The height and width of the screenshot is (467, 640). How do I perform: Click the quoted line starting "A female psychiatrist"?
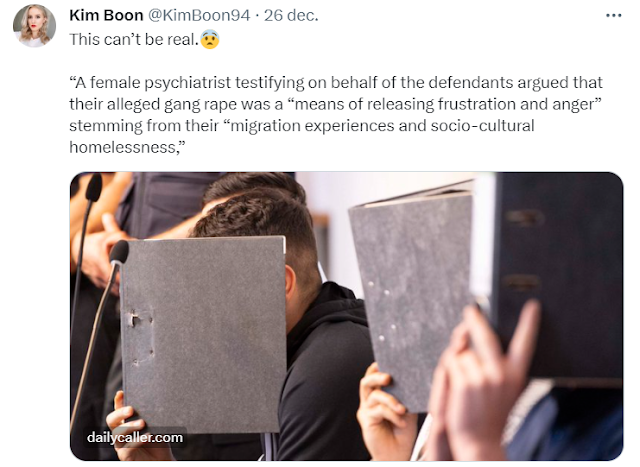pyautogui.click(x=336, y=82)
